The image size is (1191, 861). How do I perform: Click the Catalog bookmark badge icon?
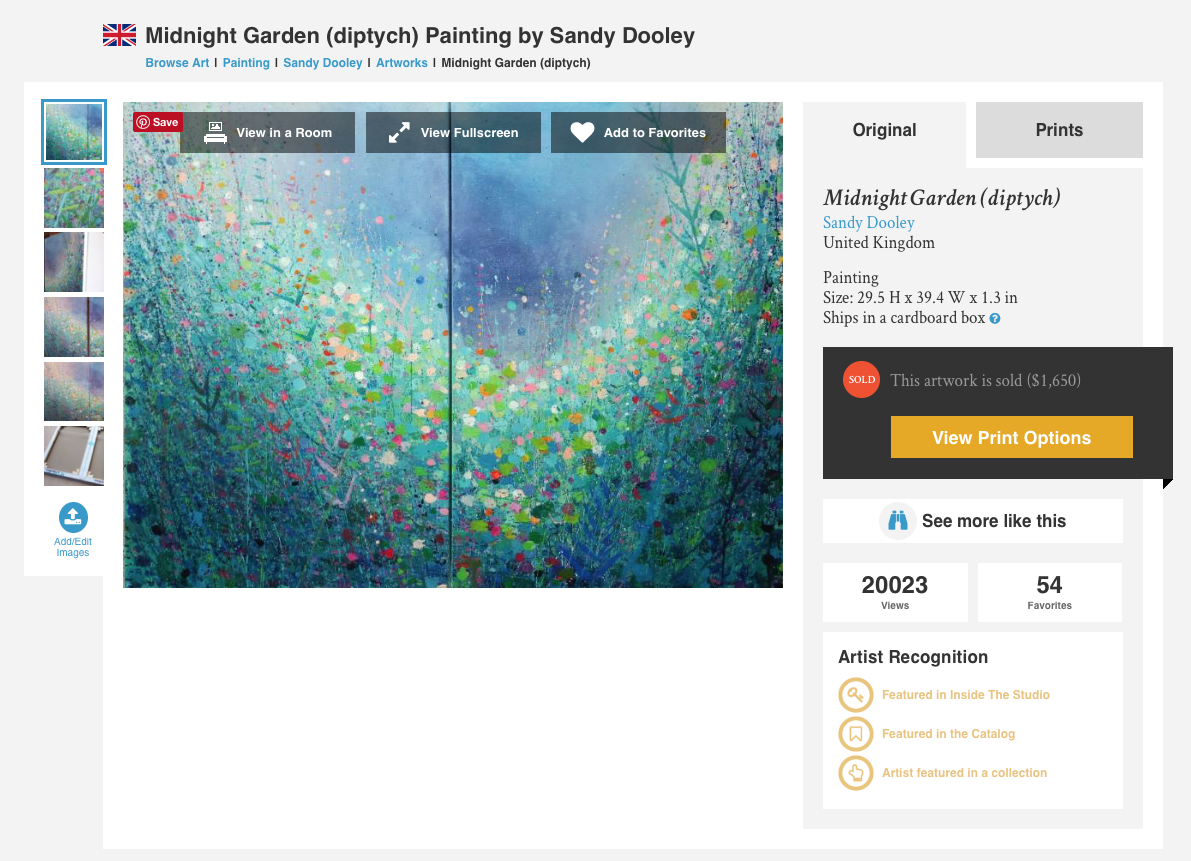point(856,734)
